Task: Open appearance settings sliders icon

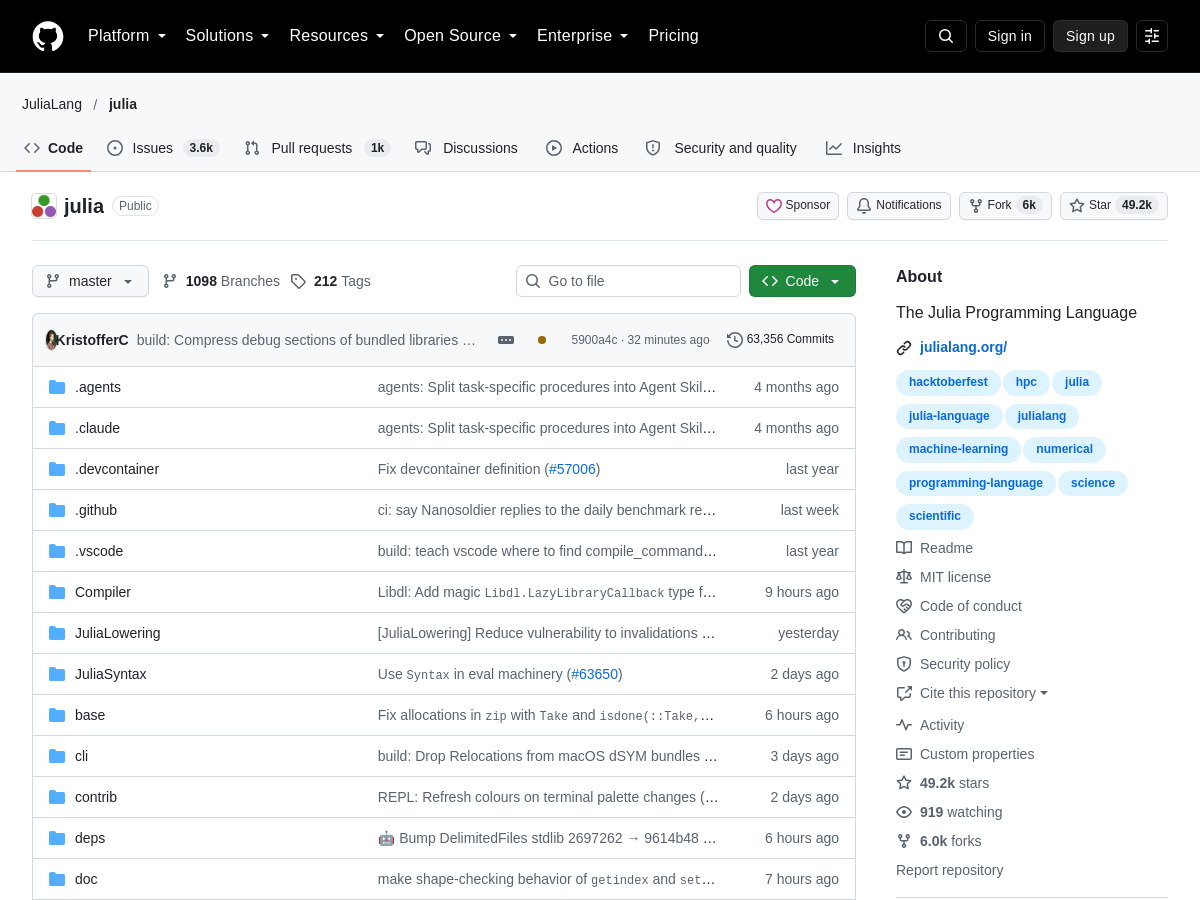Action: point(1152,36)
